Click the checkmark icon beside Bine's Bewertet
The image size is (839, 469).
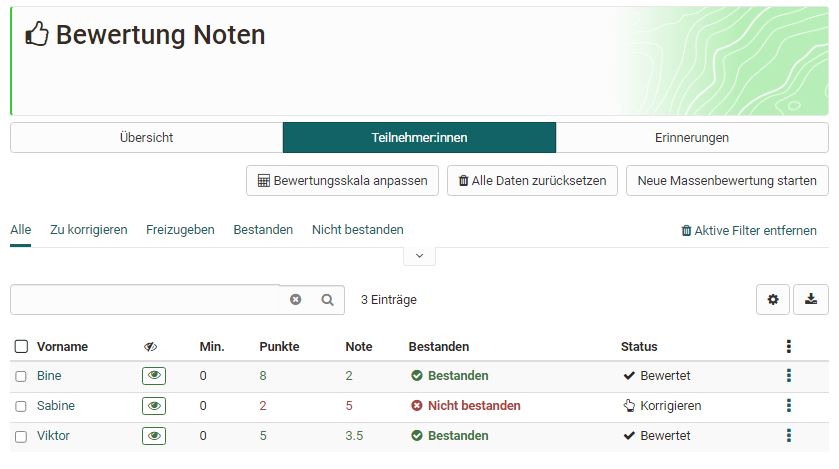coord(629,375)
